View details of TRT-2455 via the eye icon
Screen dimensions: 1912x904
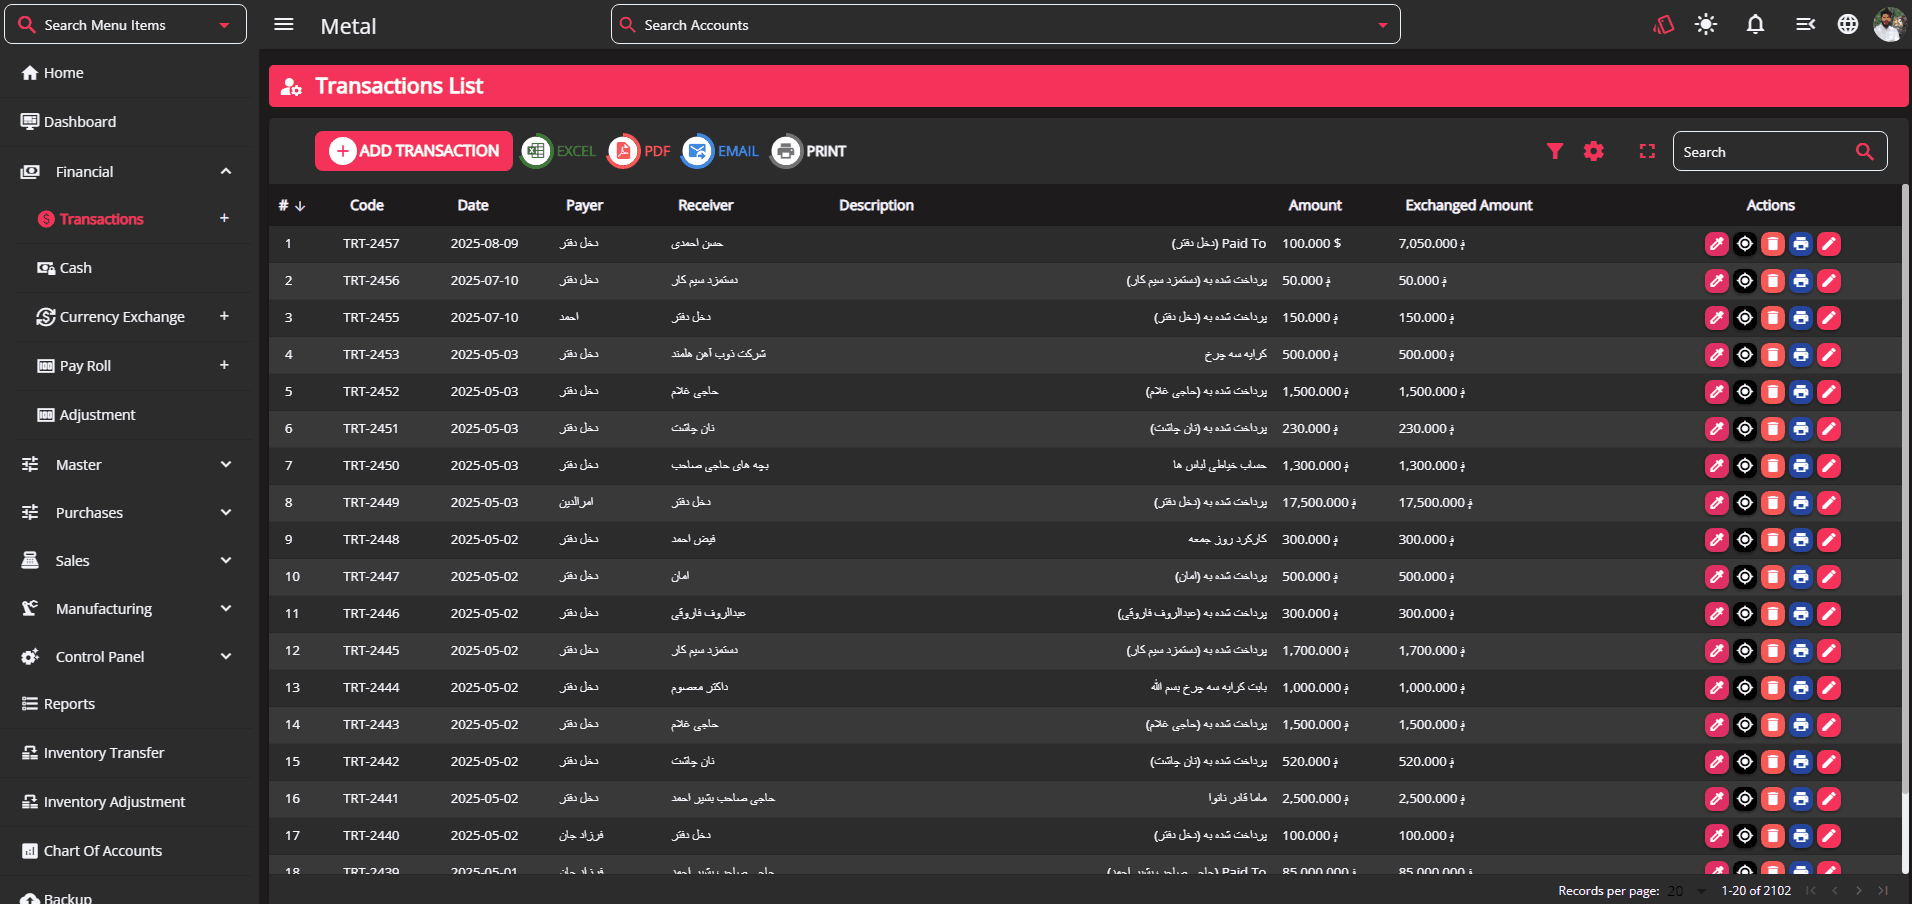[1746, 317]
